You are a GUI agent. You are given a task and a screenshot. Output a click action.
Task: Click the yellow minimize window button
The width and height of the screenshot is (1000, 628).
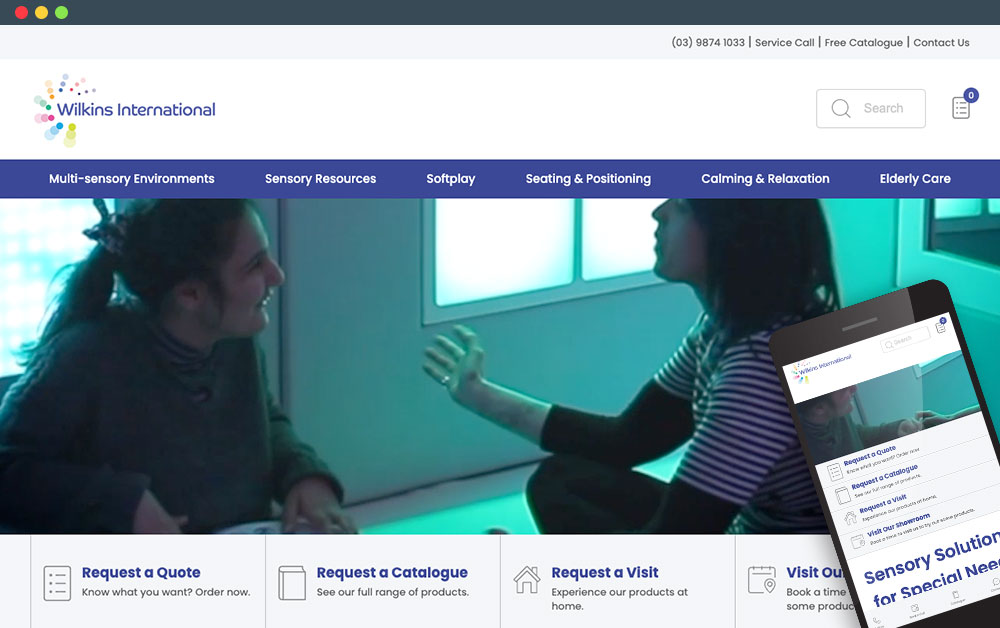(41, 13)
